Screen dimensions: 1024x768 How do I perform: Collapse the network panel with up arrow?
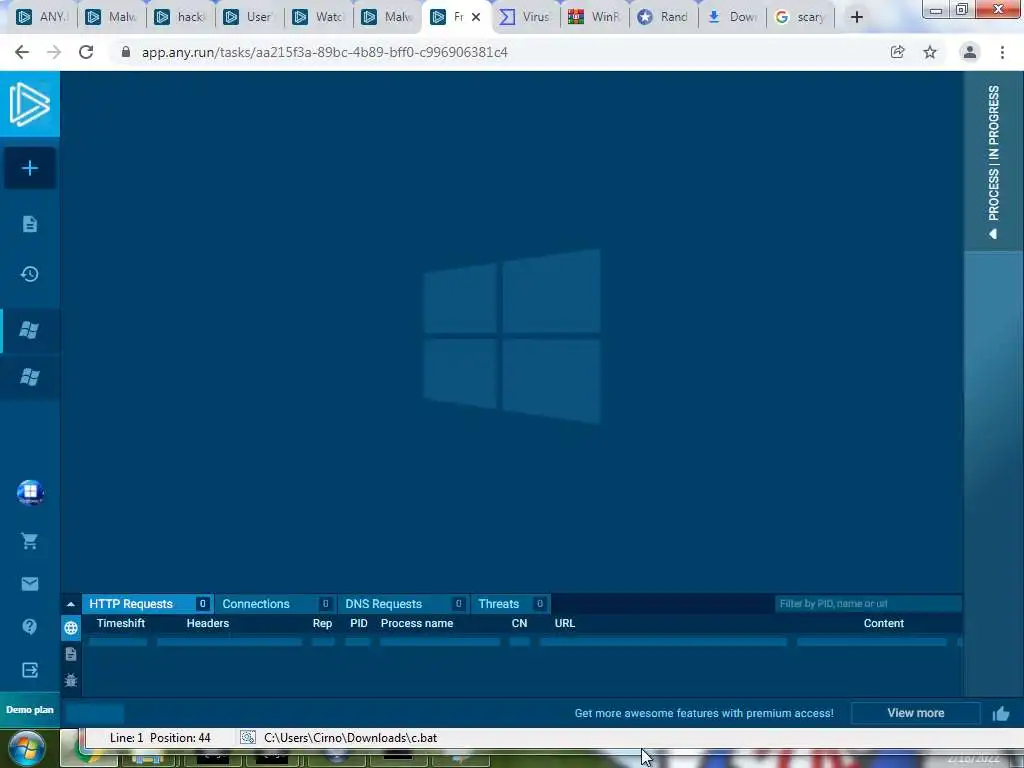pos(71,605)
